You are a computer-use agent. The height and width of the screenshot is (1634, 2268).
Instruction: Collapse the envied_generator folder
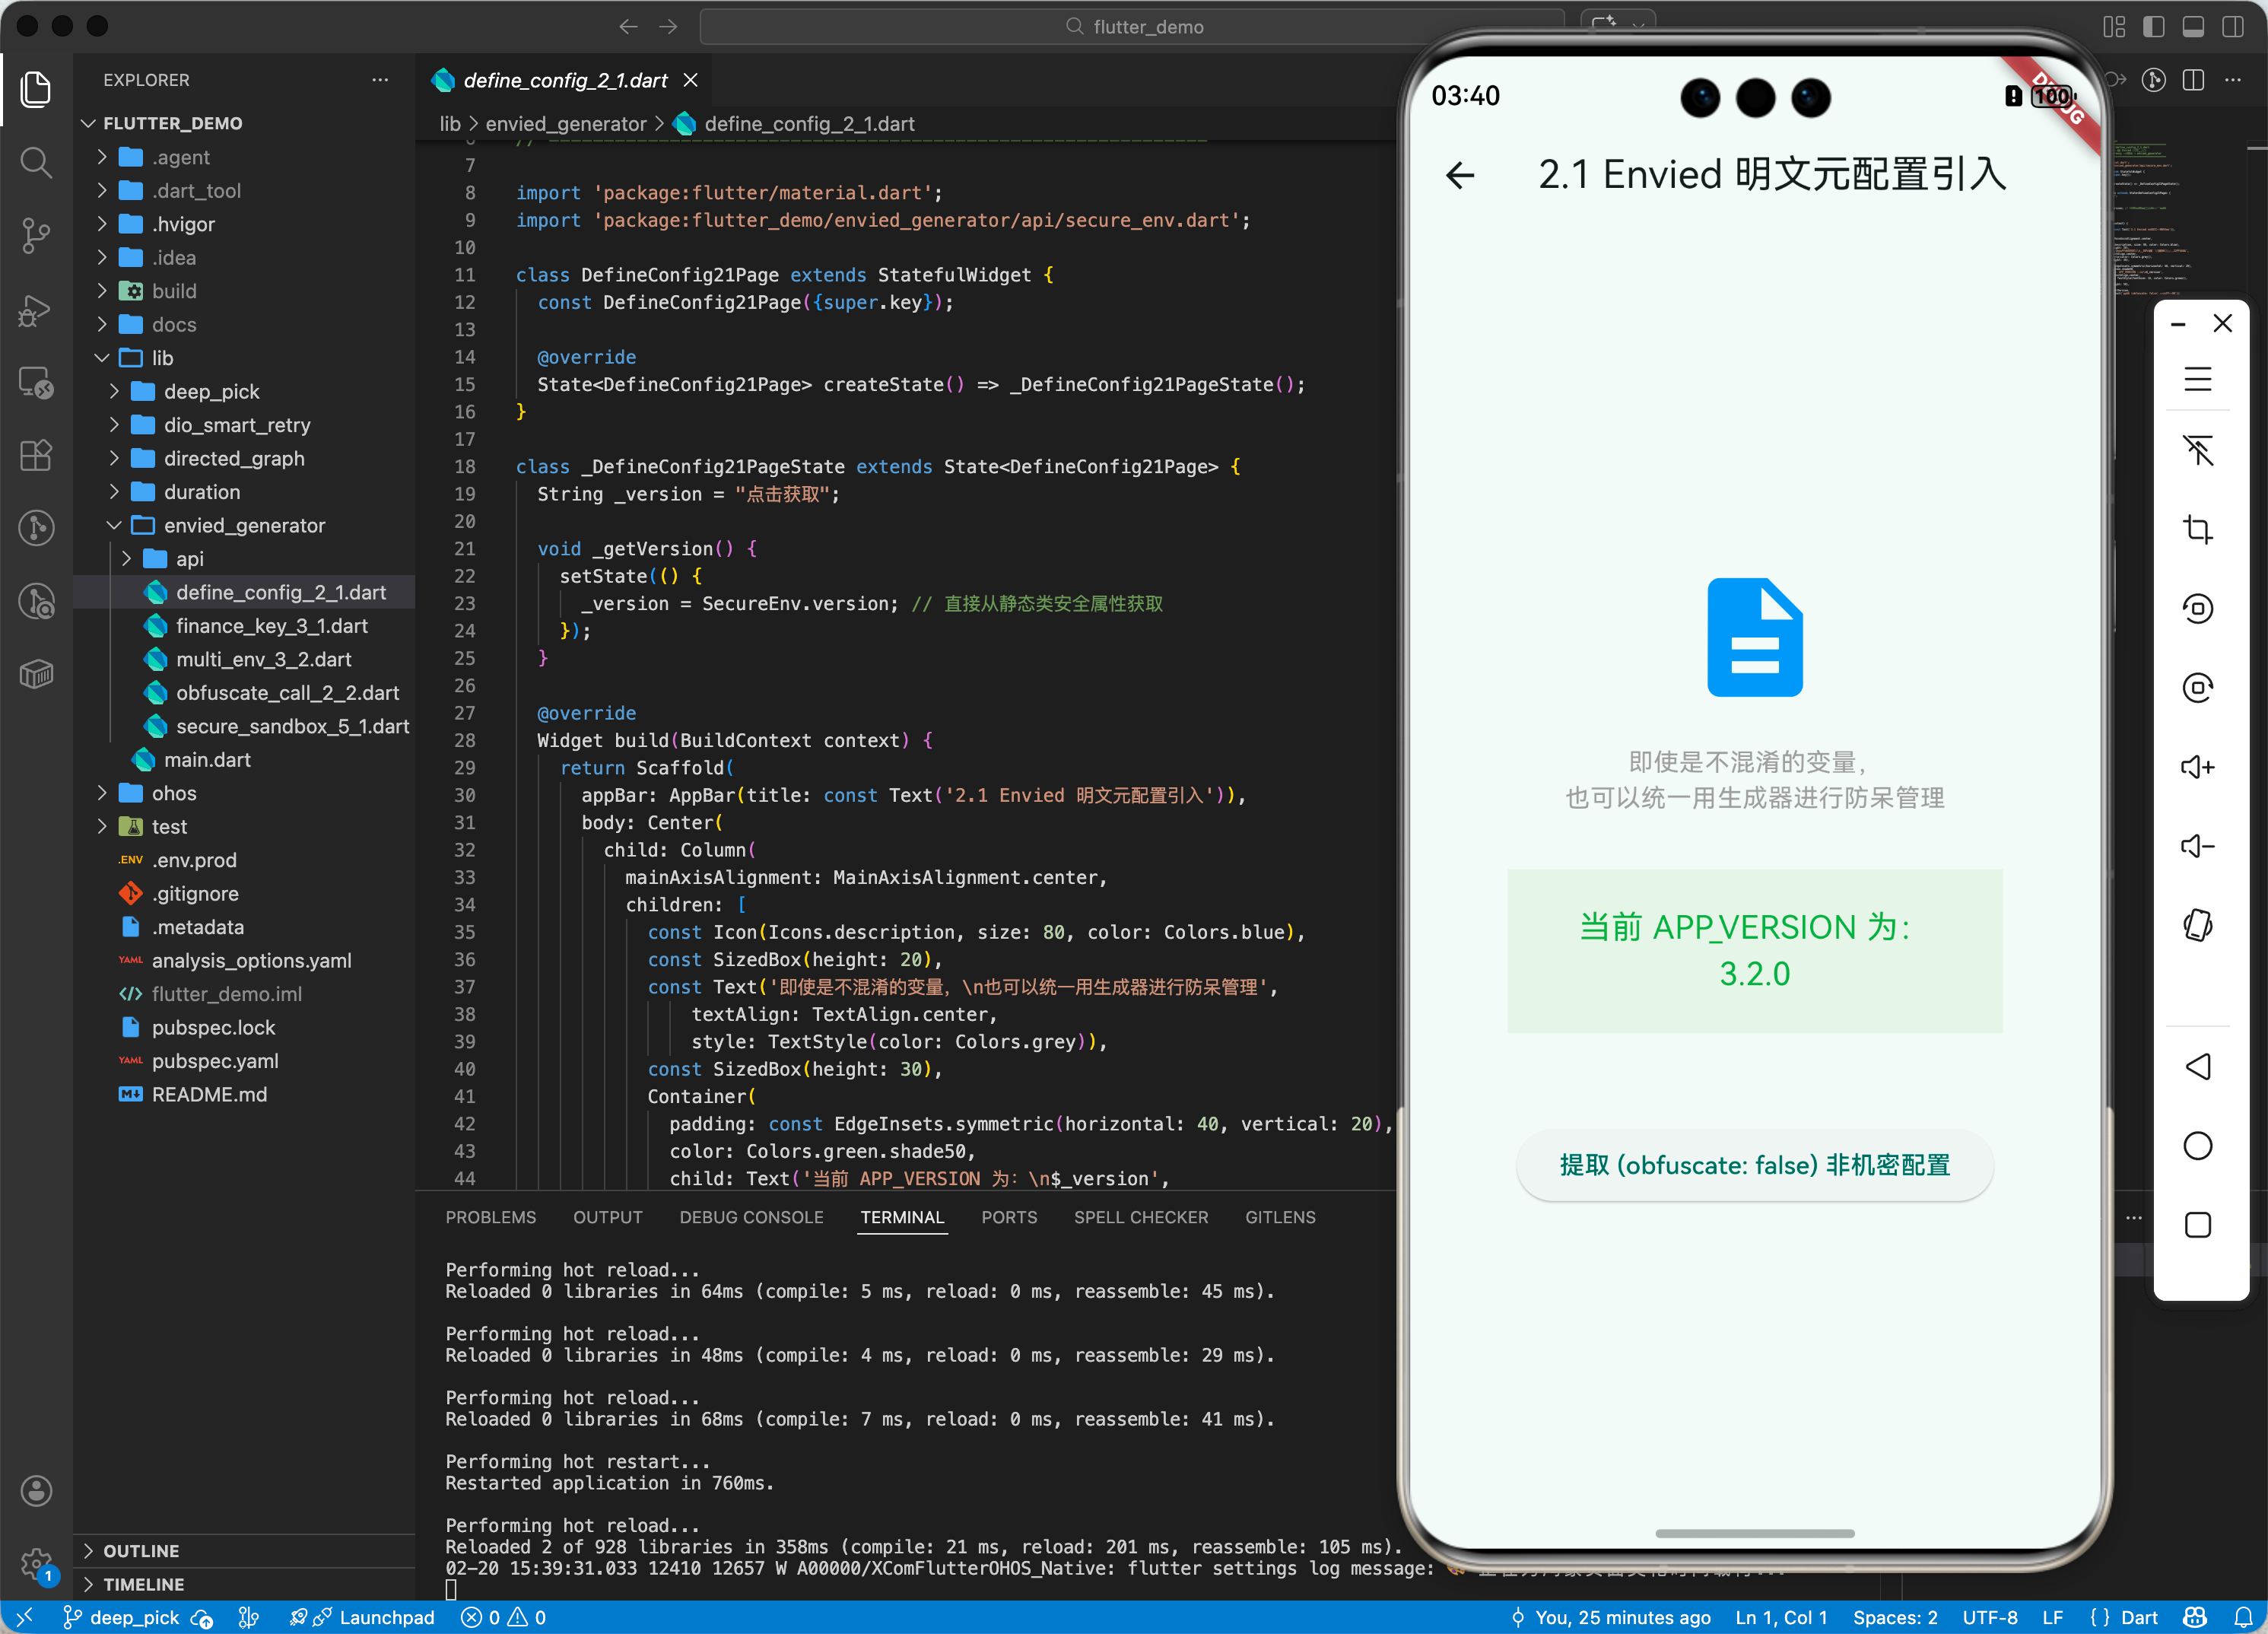[243, 525]
